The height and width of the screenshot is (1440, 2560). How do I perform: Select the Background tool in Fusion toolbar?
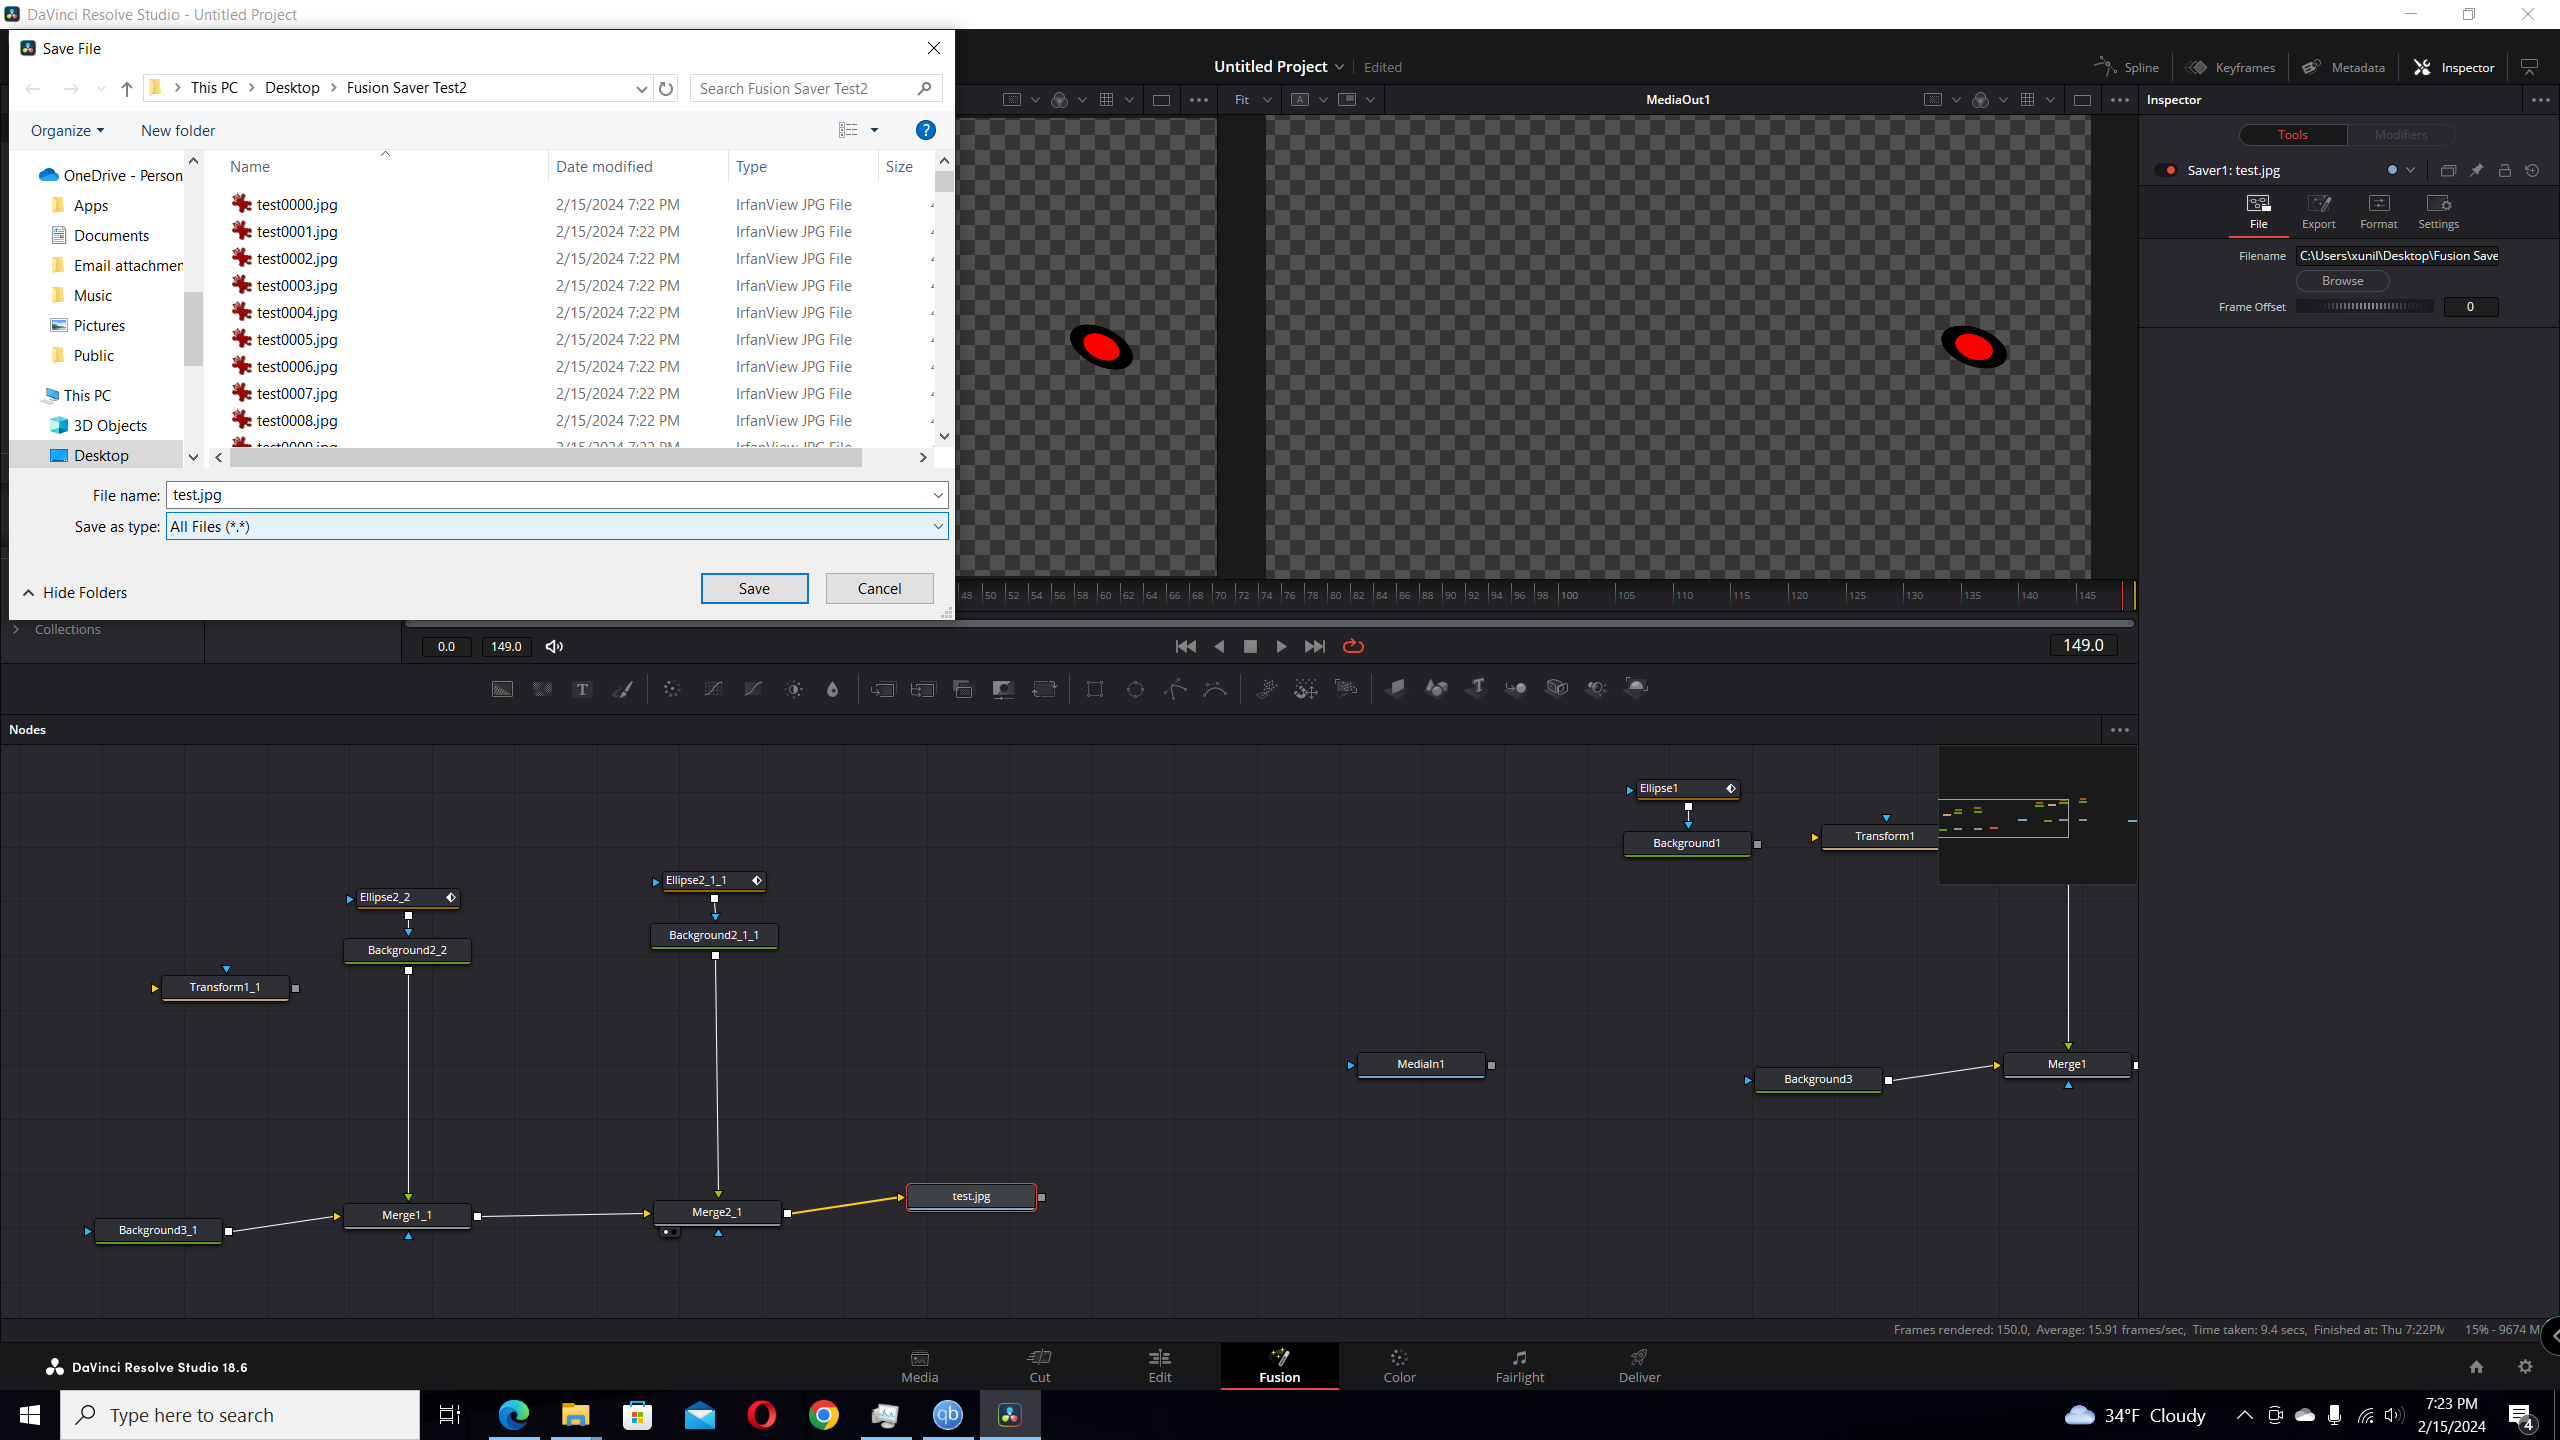[x=502, y=689]
